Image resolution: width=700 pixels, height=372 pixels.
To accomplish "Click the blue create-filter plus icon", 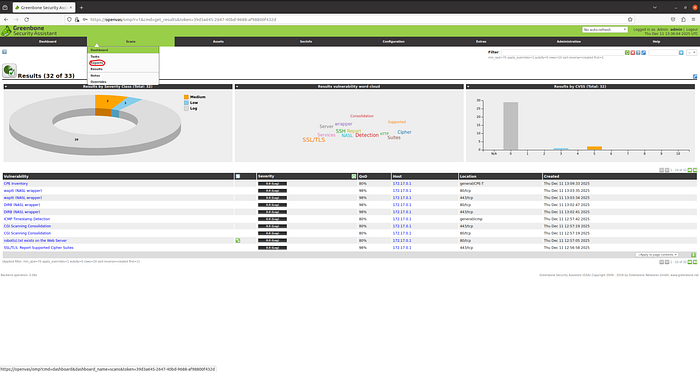I will tap(681, 53).
